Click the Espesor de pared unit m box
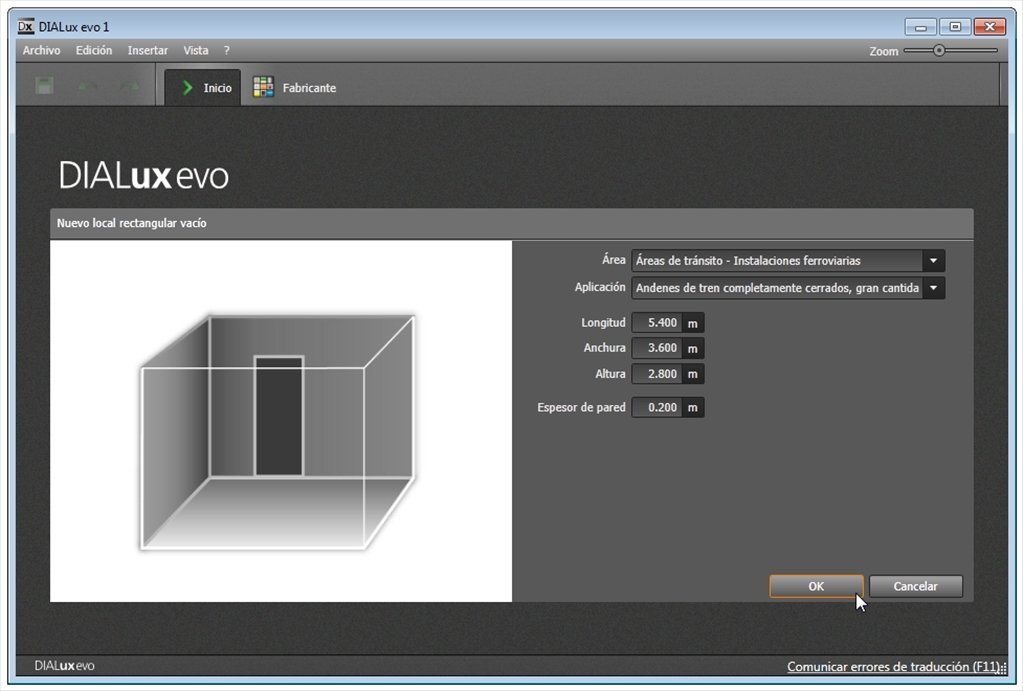1023x691 pixels. (693, 407)
